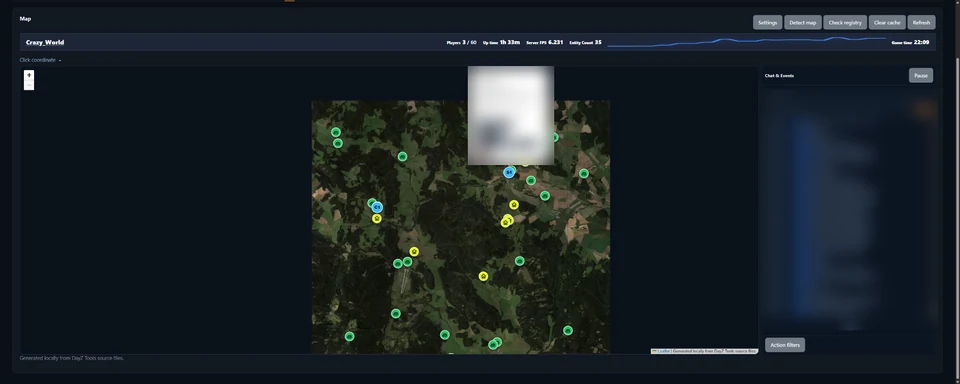
Task: Click the Map section heading
Action: point(25,19)
